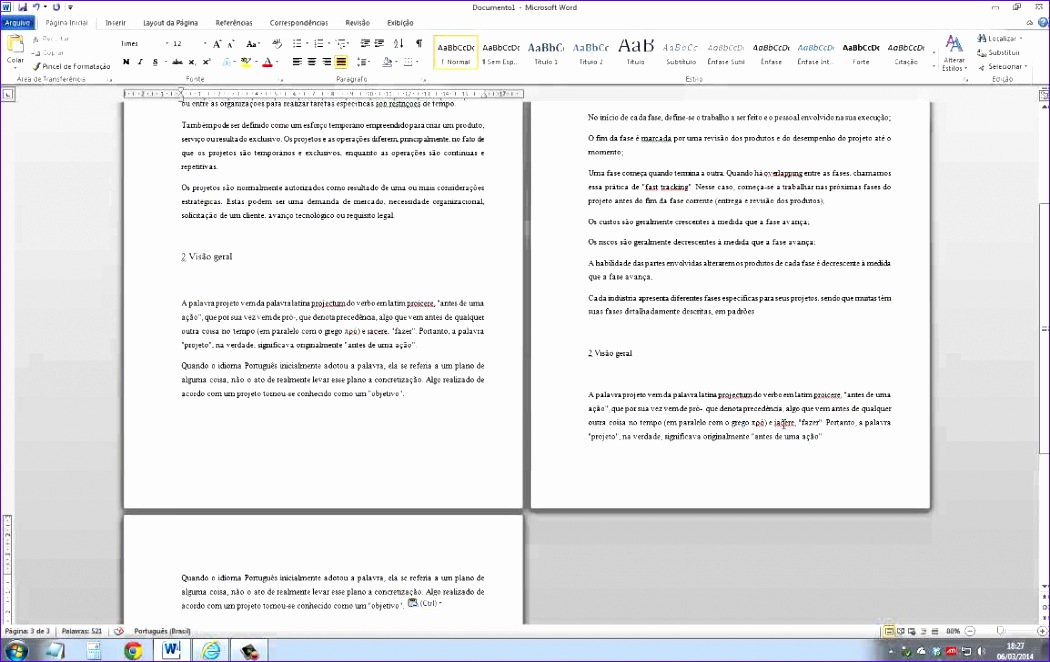This screenshot has height=662, width=1050.
Task: Click the borders icon
Action: (x=408, y=62)
